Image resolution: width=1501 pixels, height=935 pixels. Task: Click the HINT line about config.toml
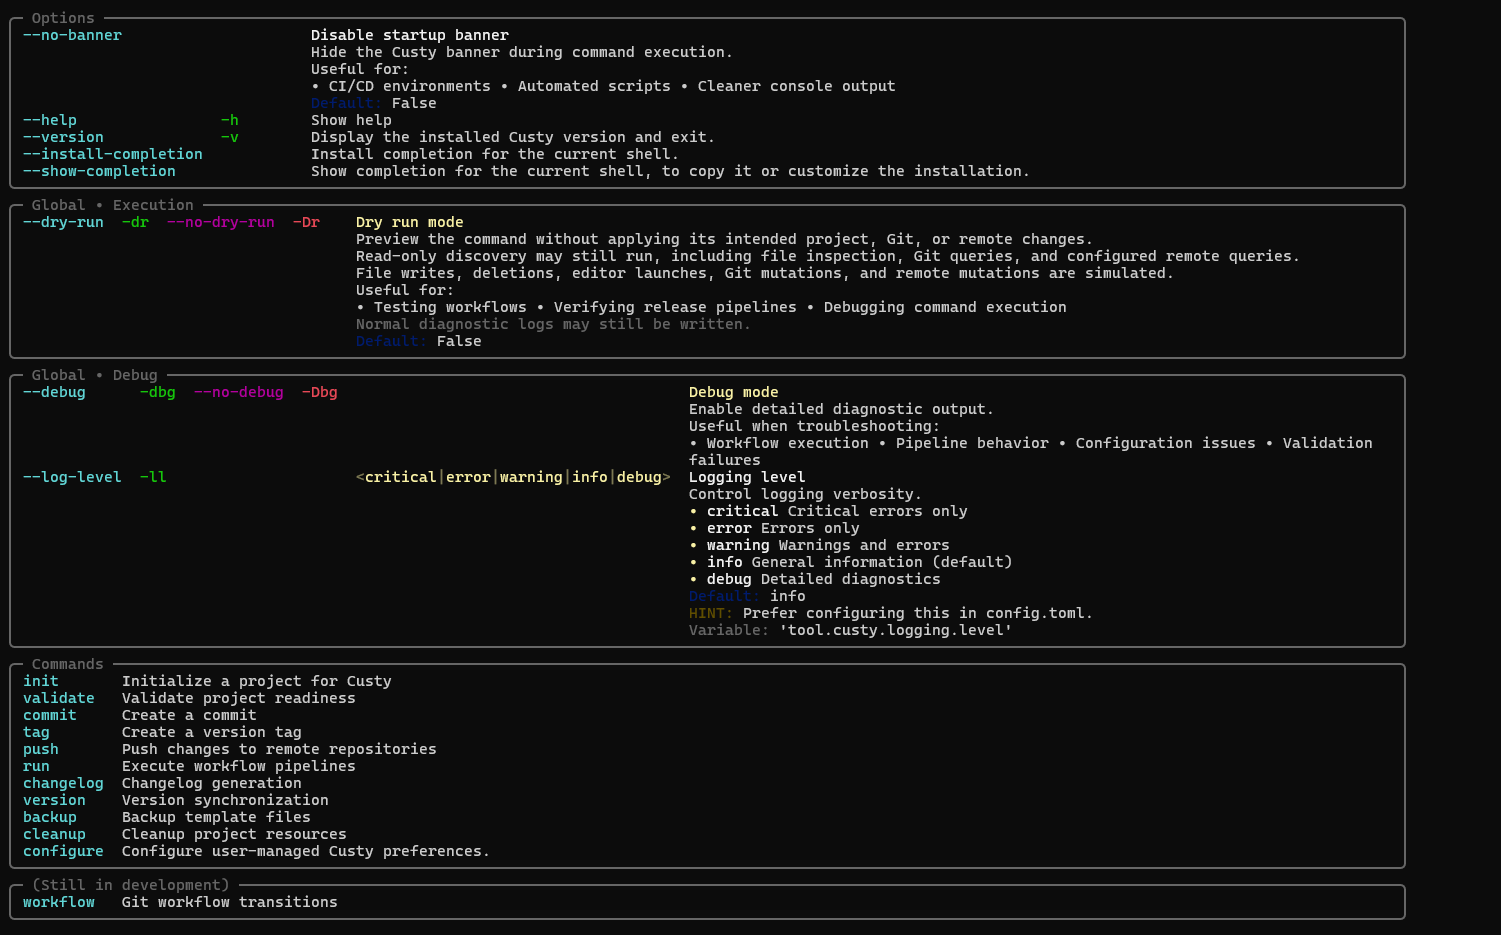click(x=891, y=613)
